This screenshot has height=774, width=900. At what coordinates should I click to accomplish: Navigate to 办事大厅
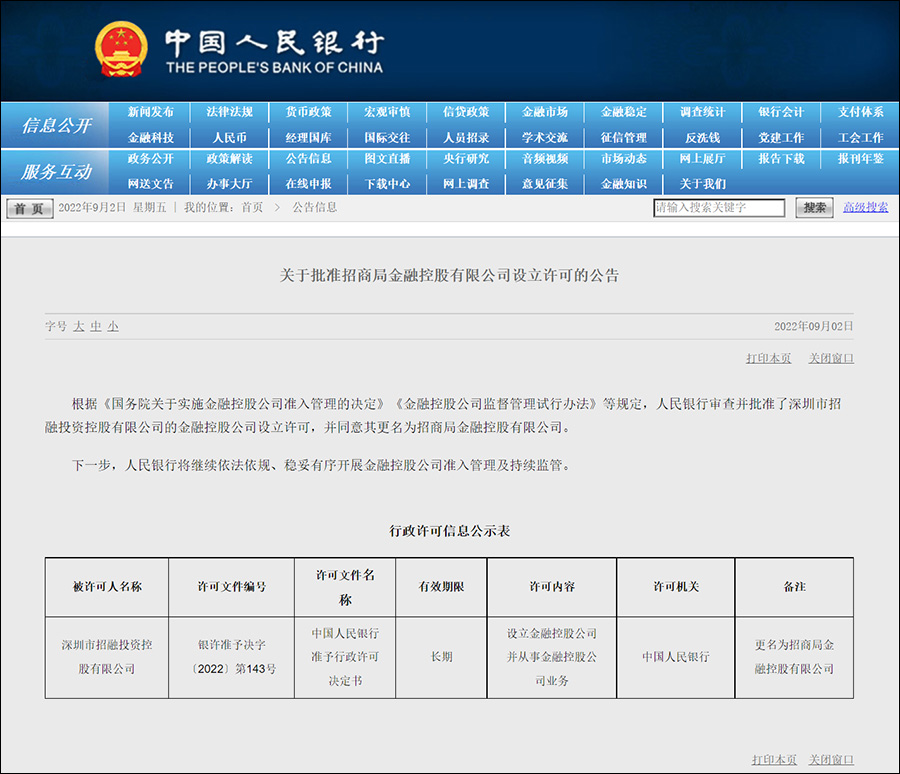tap(230, 184)
